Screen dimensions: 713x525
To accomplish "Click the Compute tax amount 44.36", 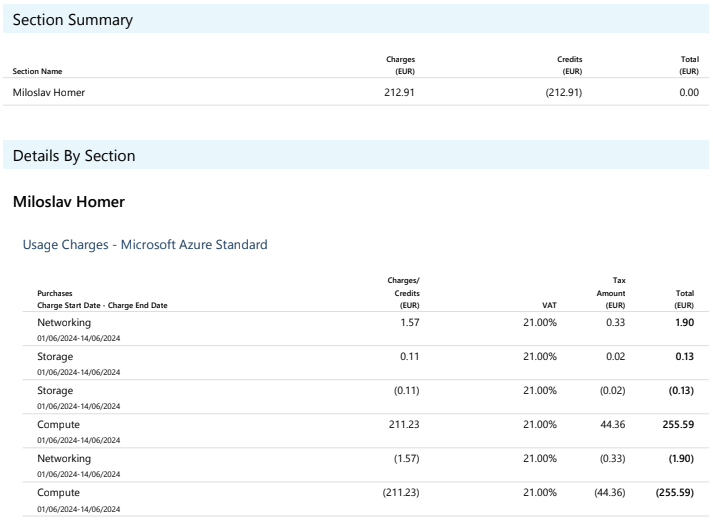I will point(612,425).
